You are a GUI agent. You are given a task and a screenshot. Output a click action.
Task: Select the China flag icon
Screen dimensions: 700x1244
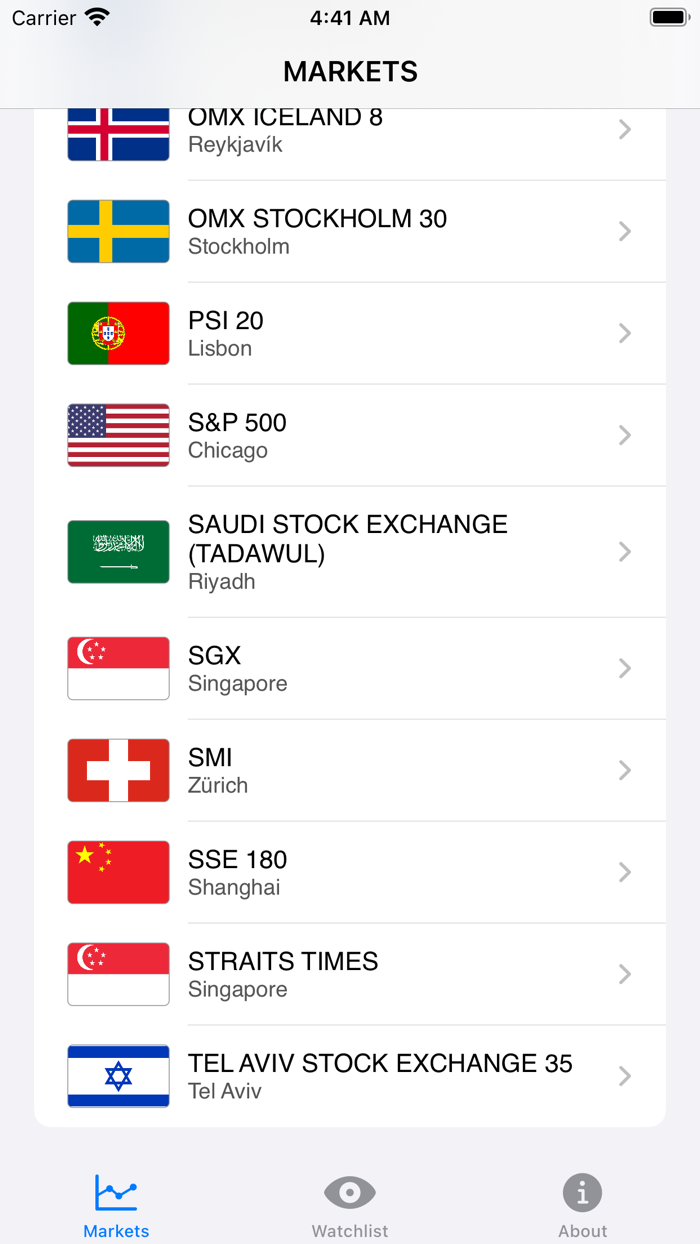pyautogui.click(x=117, y=872)
